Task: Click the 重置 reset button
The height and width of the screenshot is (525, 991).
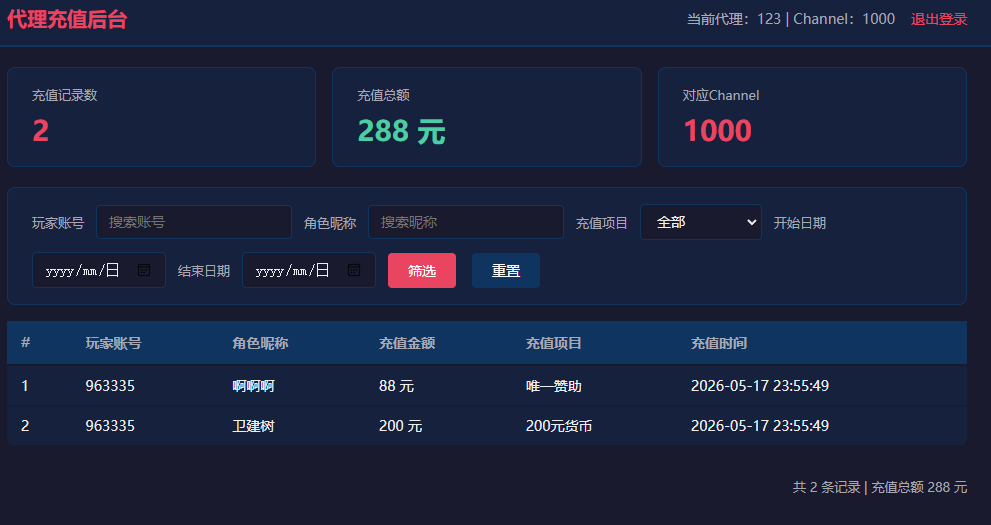Action: click(x=506, y=270)
